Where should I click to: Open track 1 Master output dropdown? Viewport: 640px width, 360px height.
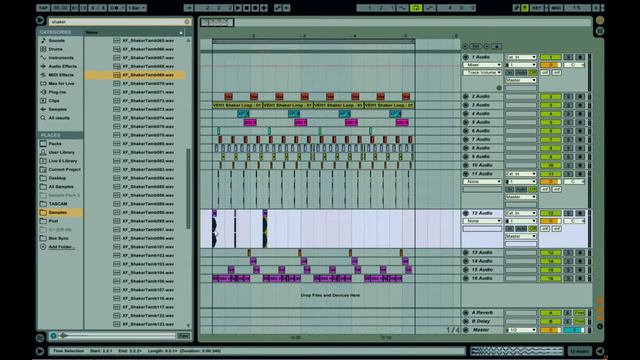click(521, 80)
